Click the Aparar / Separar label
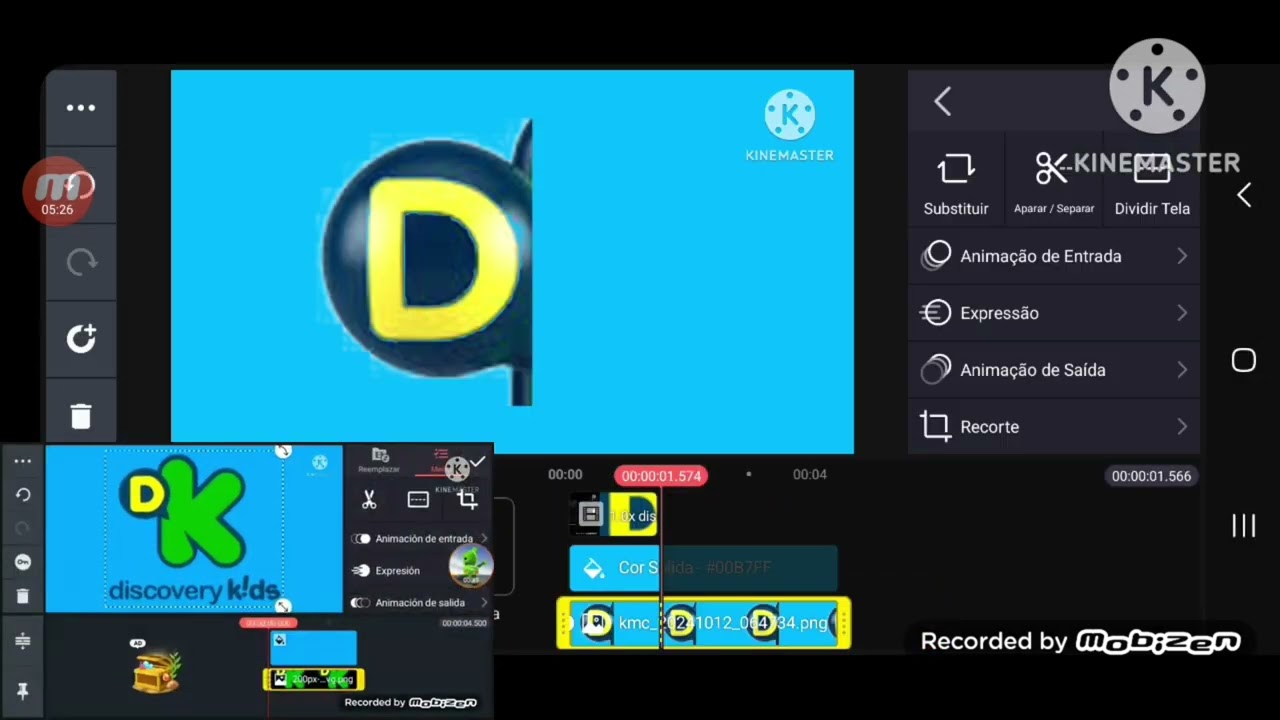 pyautogui.click(x=1054, y=209)
